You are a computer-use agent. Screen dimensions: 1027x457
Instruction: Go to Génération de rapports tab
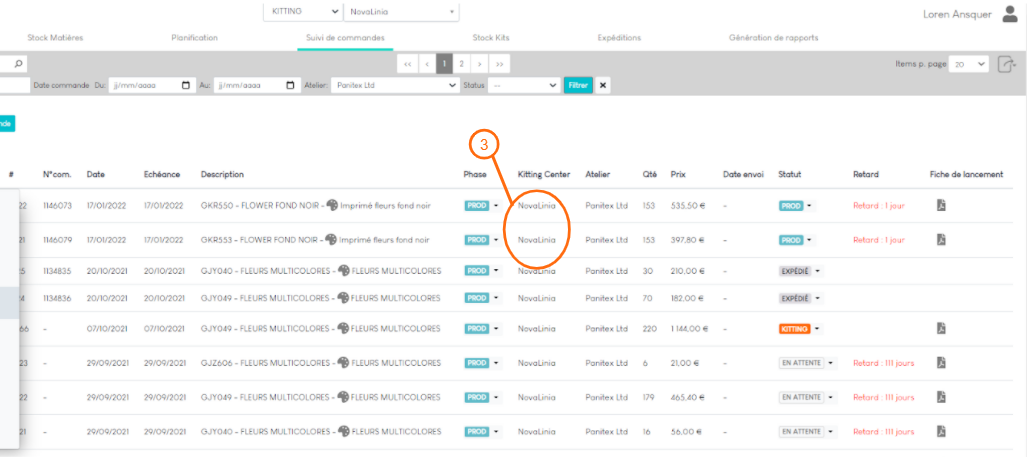click(773, 38)
